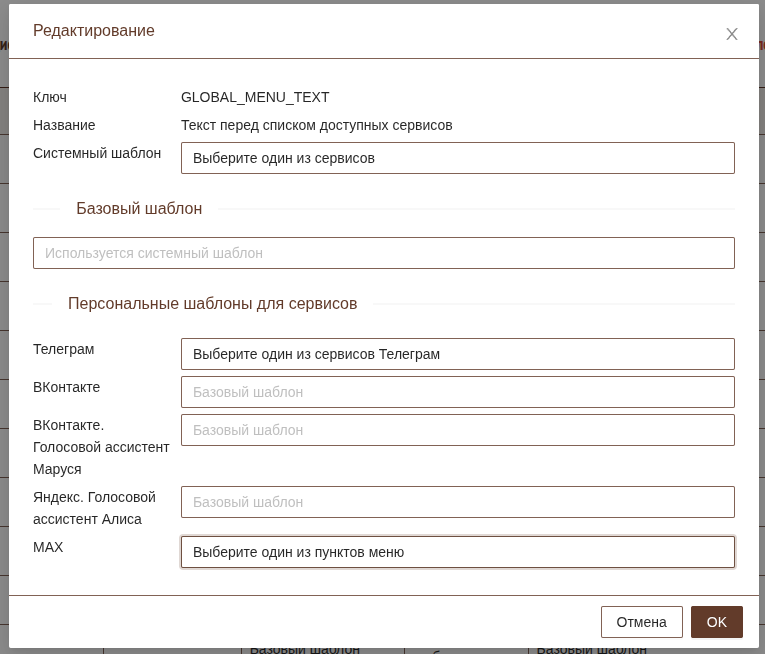Click the MAX label

(x=48, y=547)
